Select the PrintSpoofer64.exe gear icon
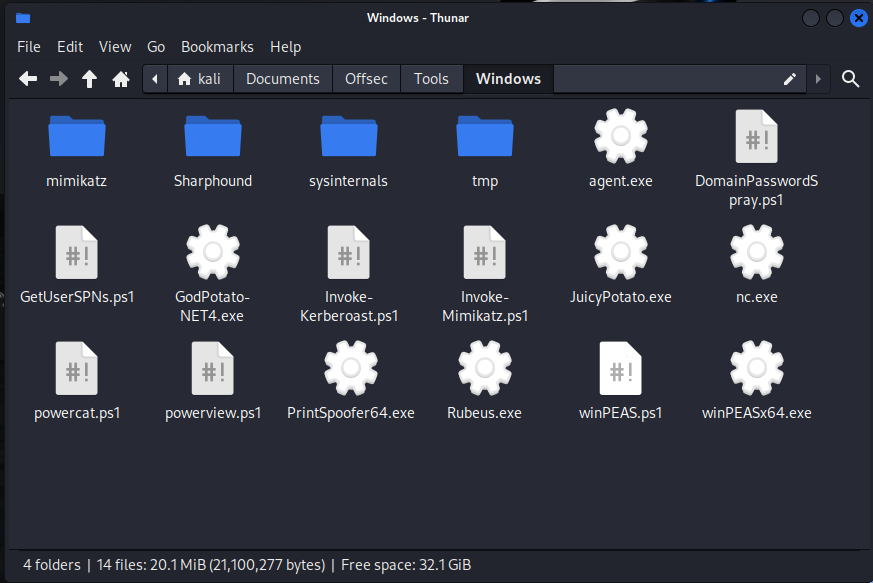This screenshot has height=583, width=873. 351,368
